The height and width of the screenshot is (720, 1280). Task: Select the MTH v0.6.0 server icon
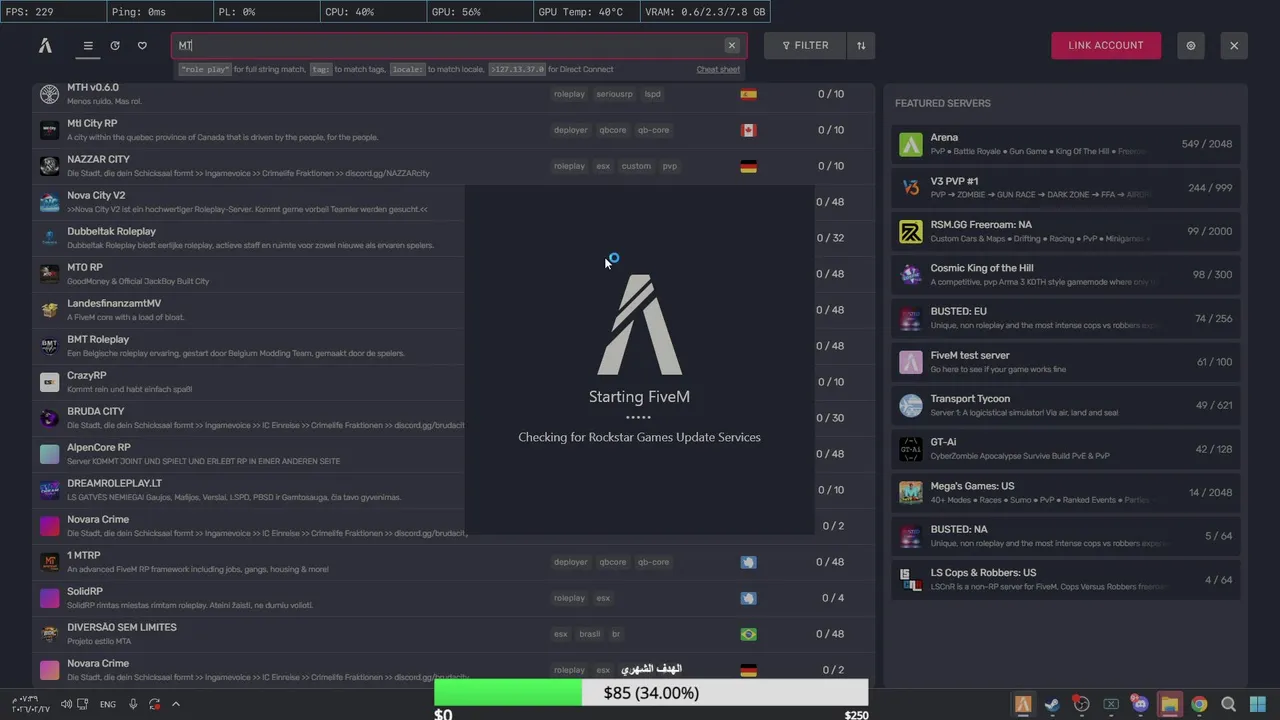click(49, 94)
